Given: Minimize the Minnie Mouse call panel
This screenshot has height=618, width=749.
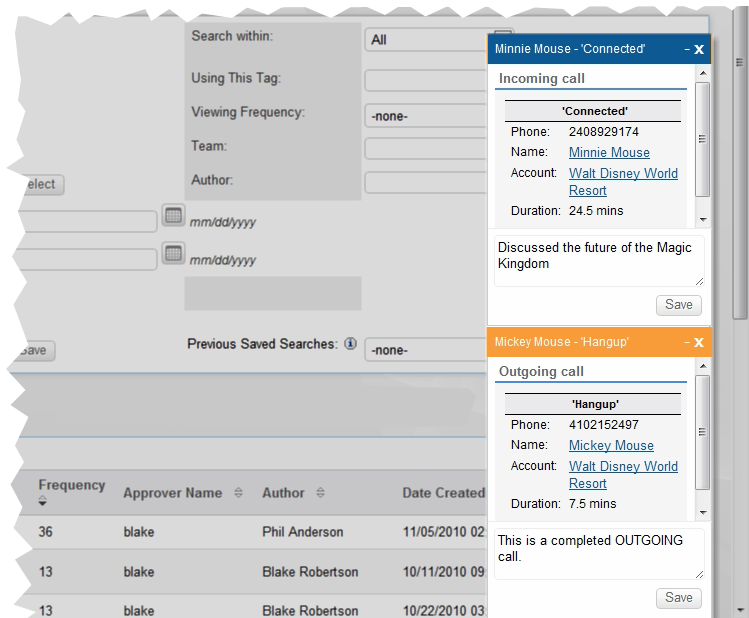Looking at the screenshot, I should 687,49.
